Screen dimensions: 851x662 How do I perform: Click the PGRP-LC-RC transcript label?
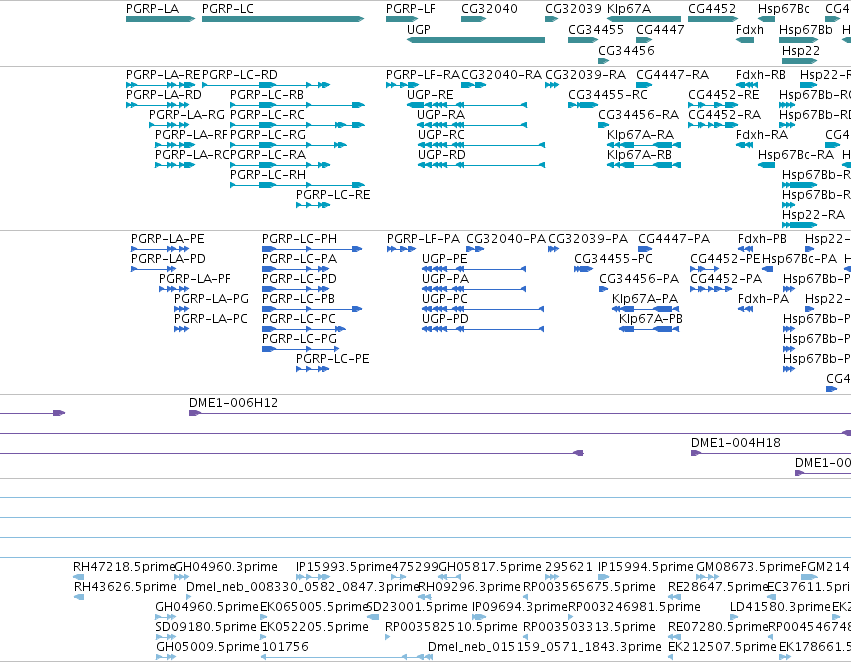pos(267,115)
